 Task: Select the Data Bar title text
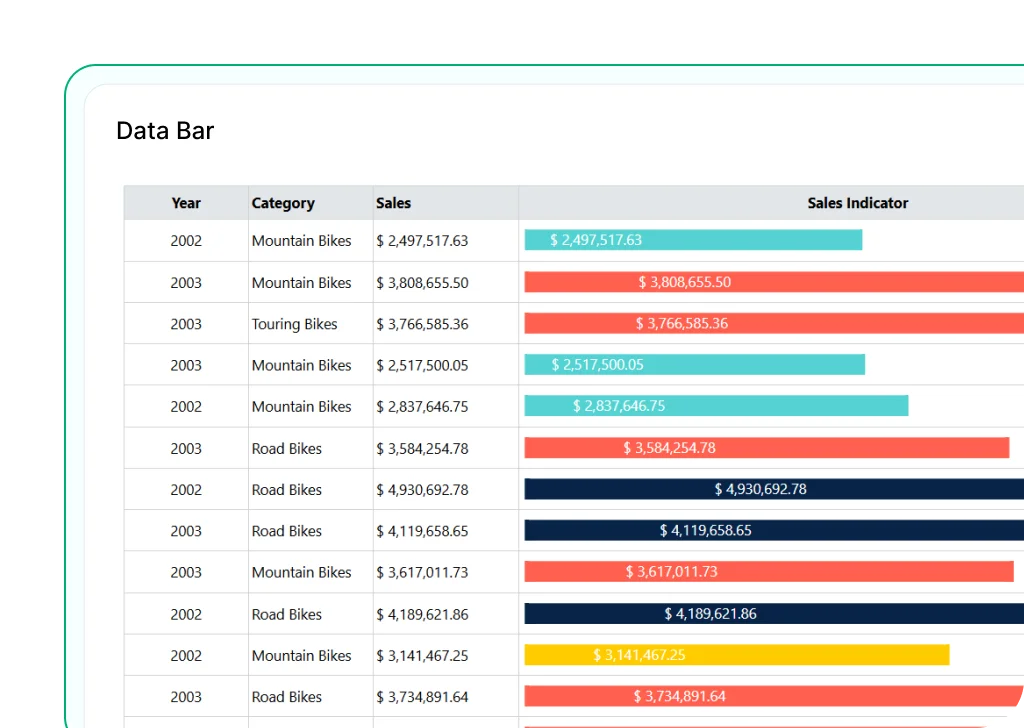click(165, 130)
